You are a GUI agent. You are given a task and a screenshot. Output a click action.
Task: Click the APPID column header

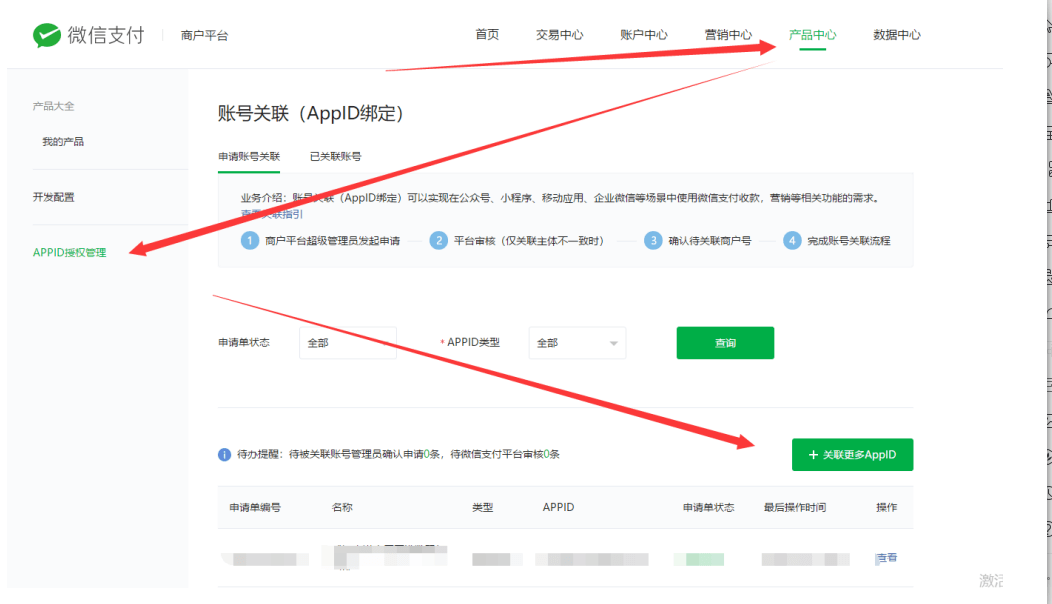pos(558,507)
